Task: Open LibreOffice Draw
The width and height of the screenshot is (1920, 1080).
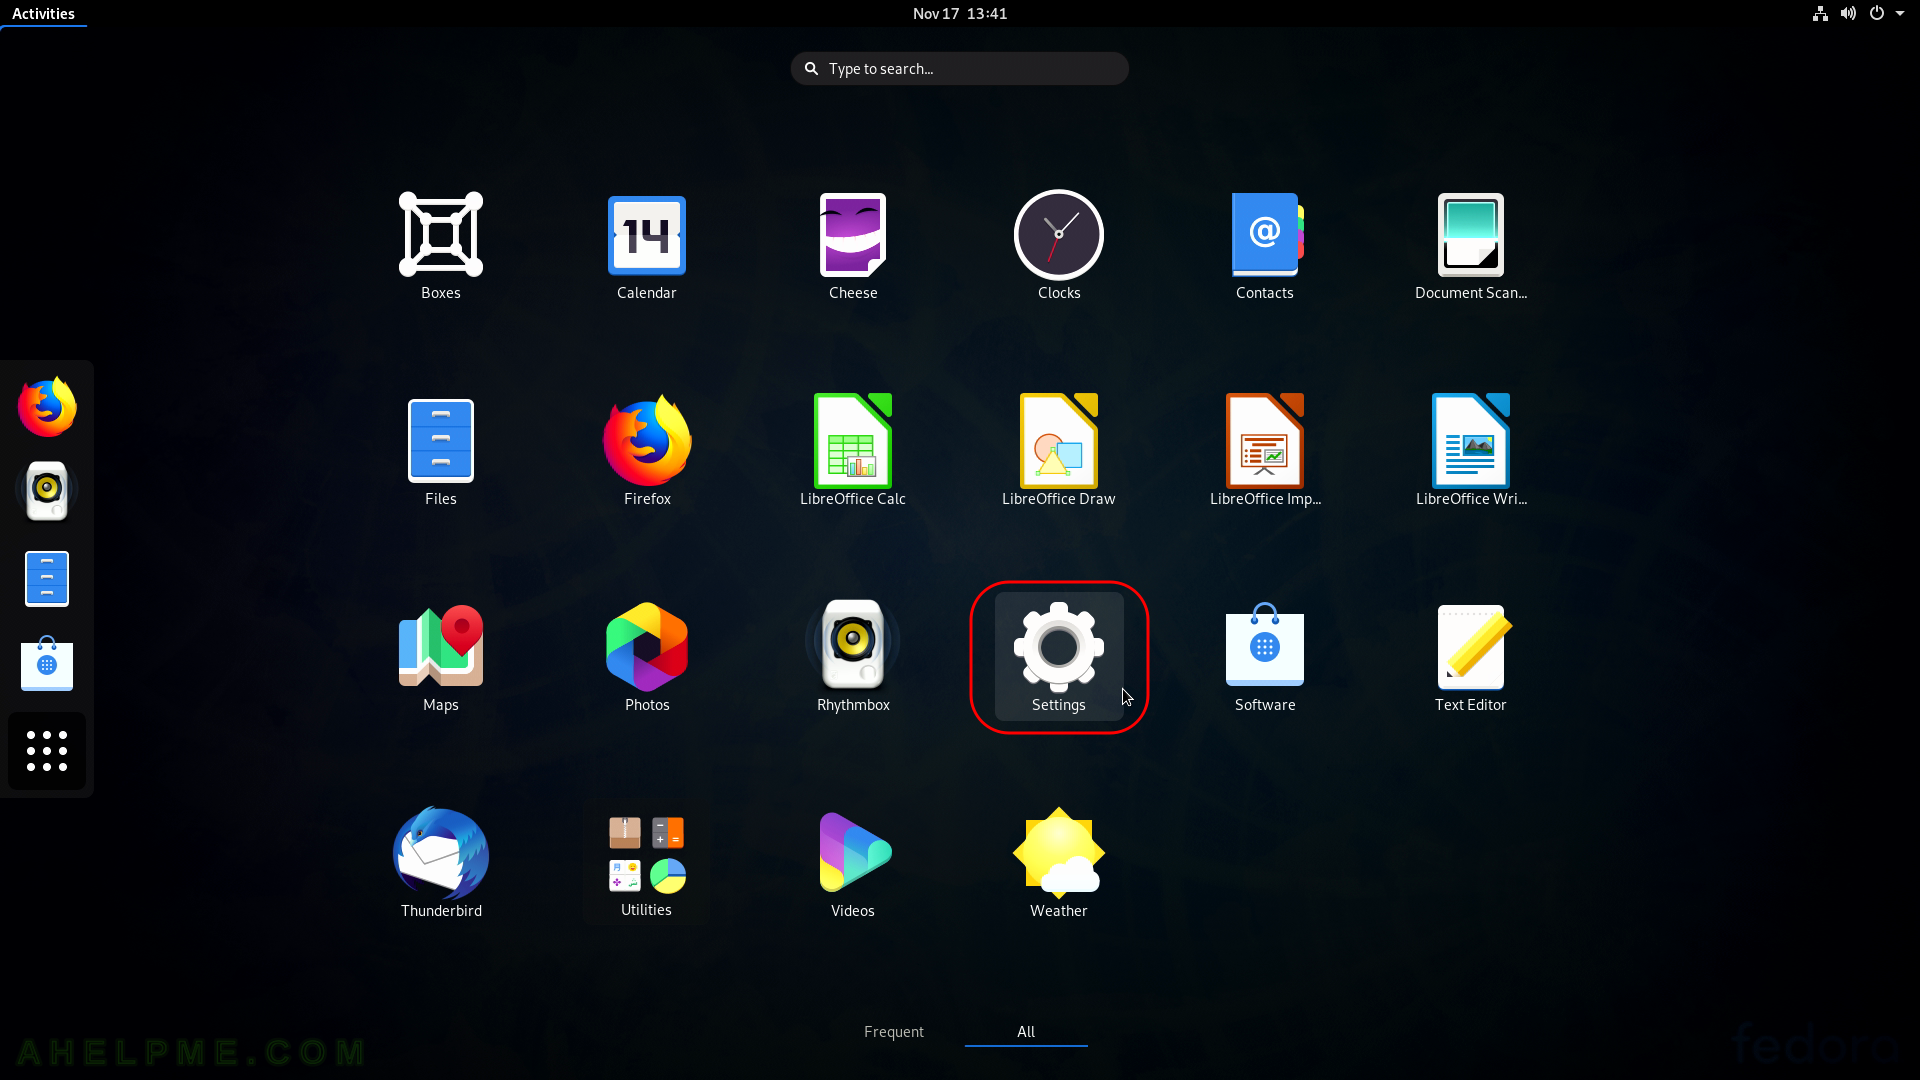Action: point(1059,452)
